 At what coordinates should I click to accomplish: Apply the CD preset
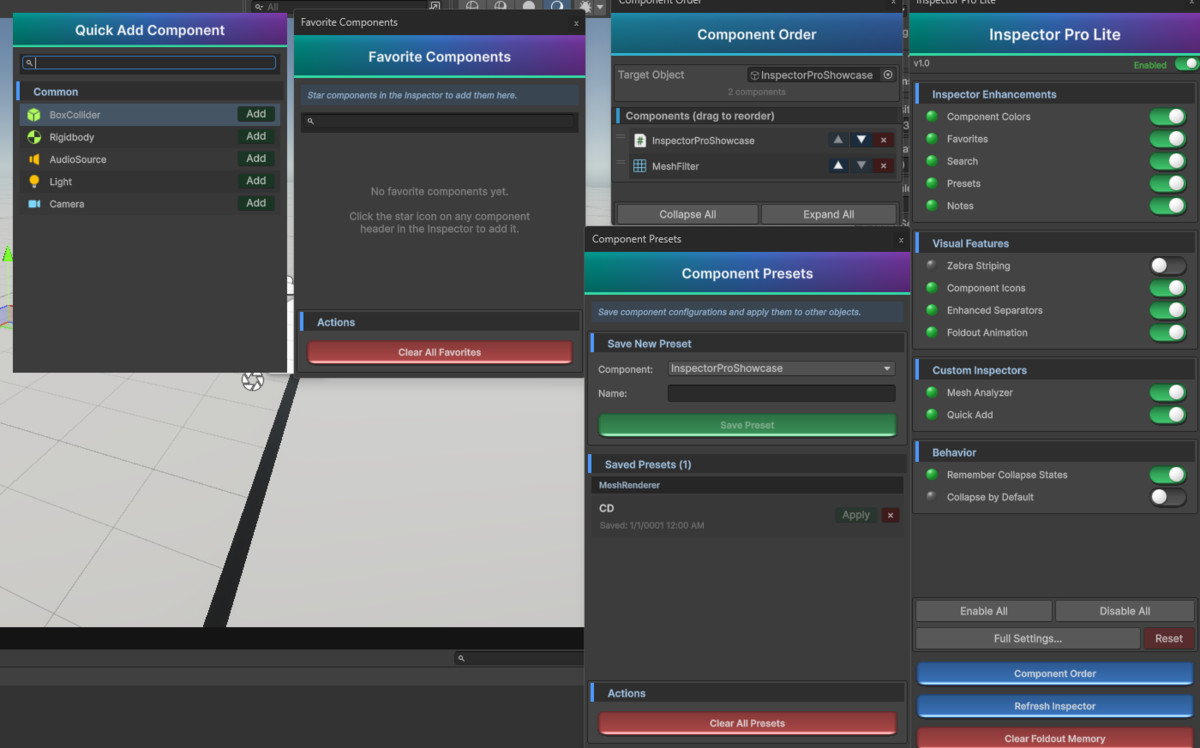pos(855,515)
